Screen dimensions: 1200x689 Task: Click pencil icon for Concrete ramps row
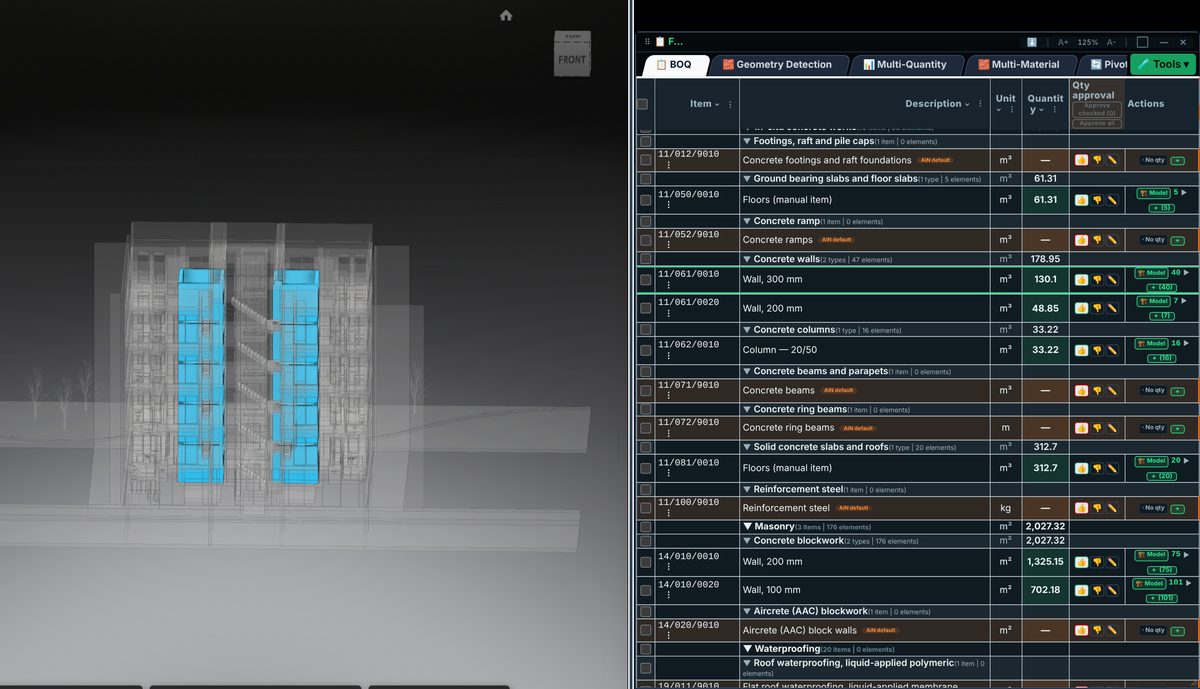point(1112,240)
